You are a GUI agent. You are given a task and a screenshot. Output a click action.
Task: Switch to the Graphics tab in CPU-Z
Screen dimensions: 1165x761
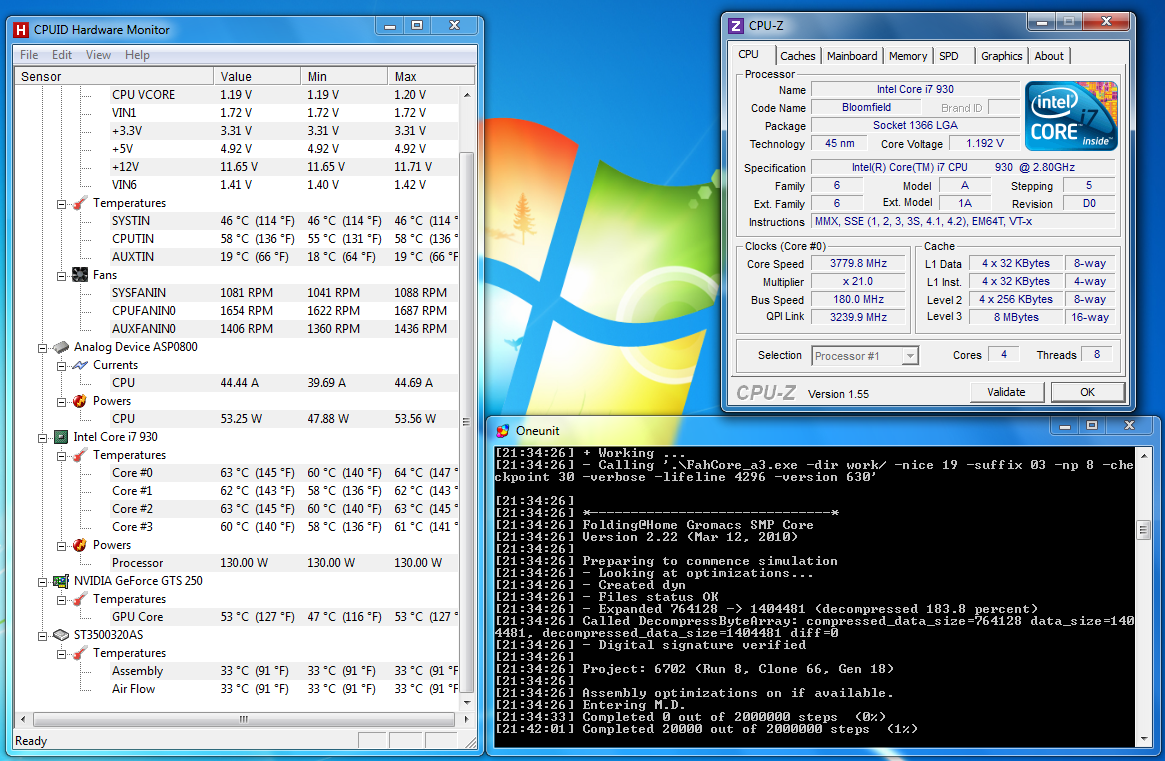click(x=1002, y=56)
